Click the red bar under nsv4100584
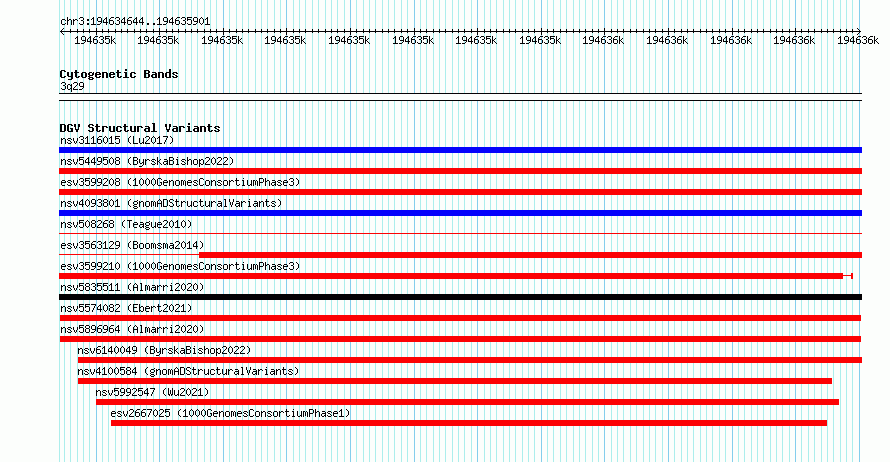 click(x=455, y=381)
